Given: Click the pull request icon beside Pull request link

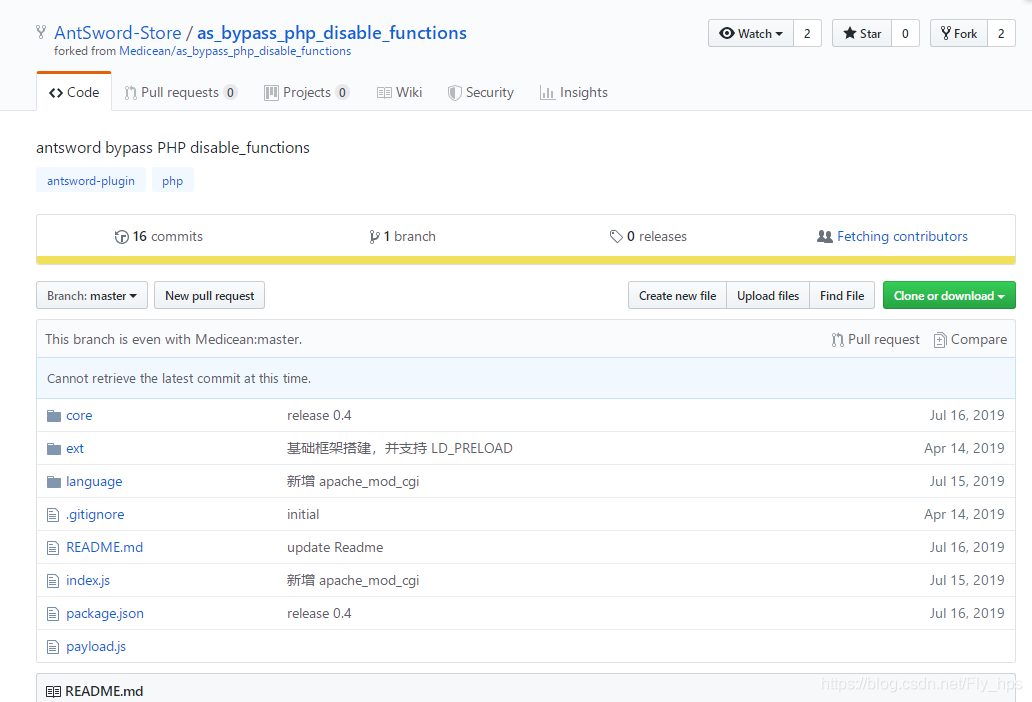Looking at the screenshot, I should click(837, 339).
